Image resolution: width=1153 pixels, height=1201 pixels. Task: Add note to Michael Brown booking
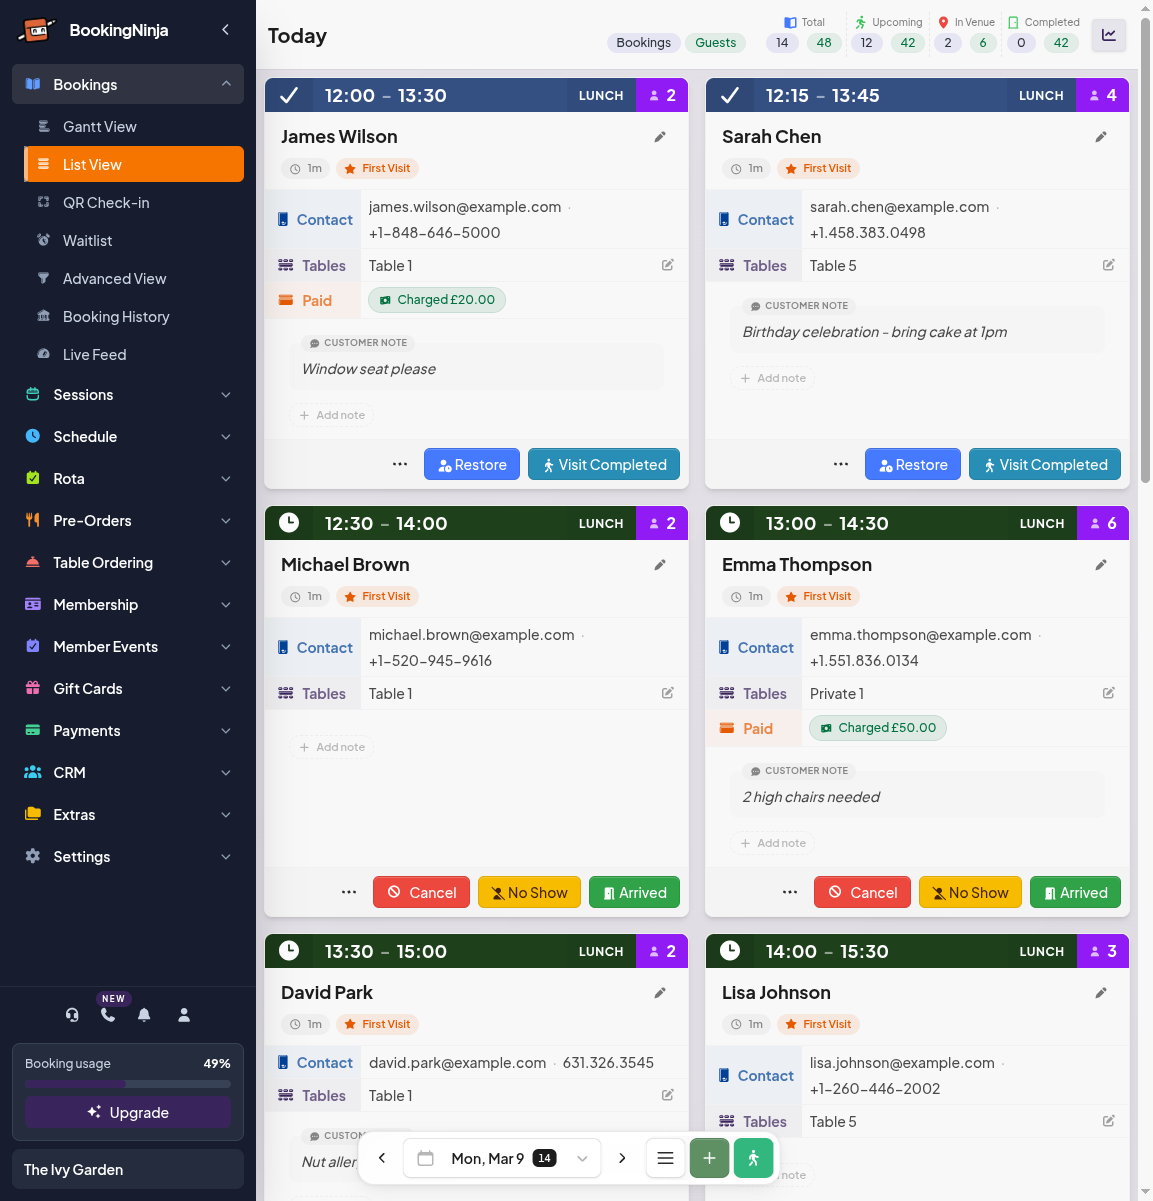[332, 747]
